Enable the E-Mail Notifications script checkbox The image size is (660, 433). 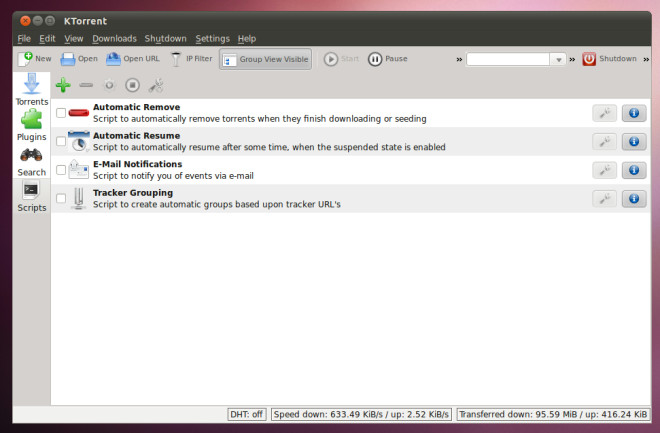click(61, 170)
